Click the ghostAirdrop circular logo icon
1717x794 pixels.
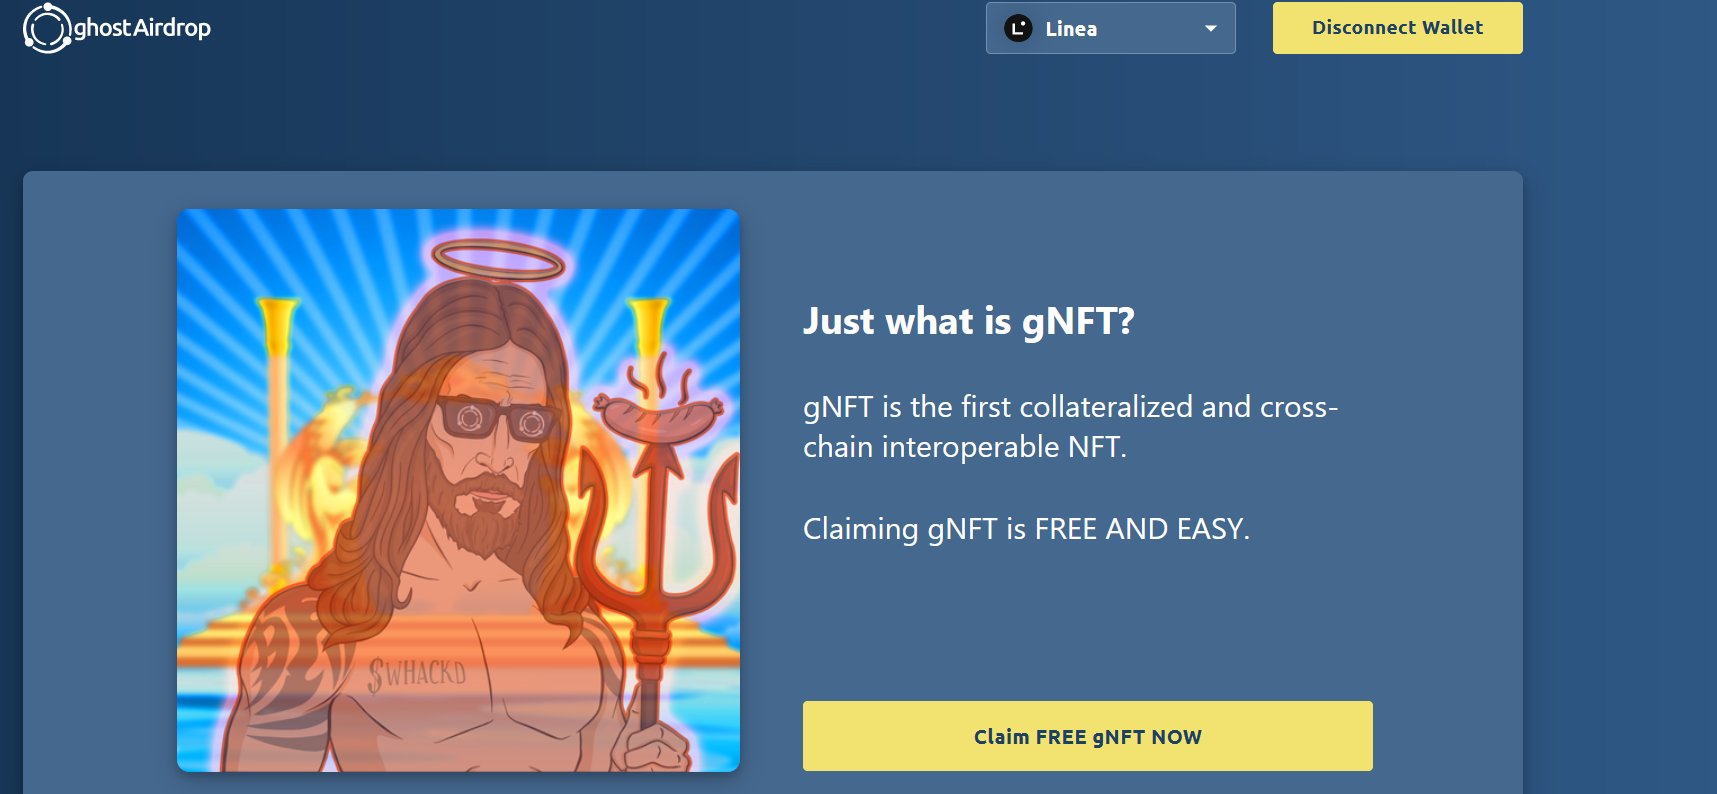tap(47, 28)
